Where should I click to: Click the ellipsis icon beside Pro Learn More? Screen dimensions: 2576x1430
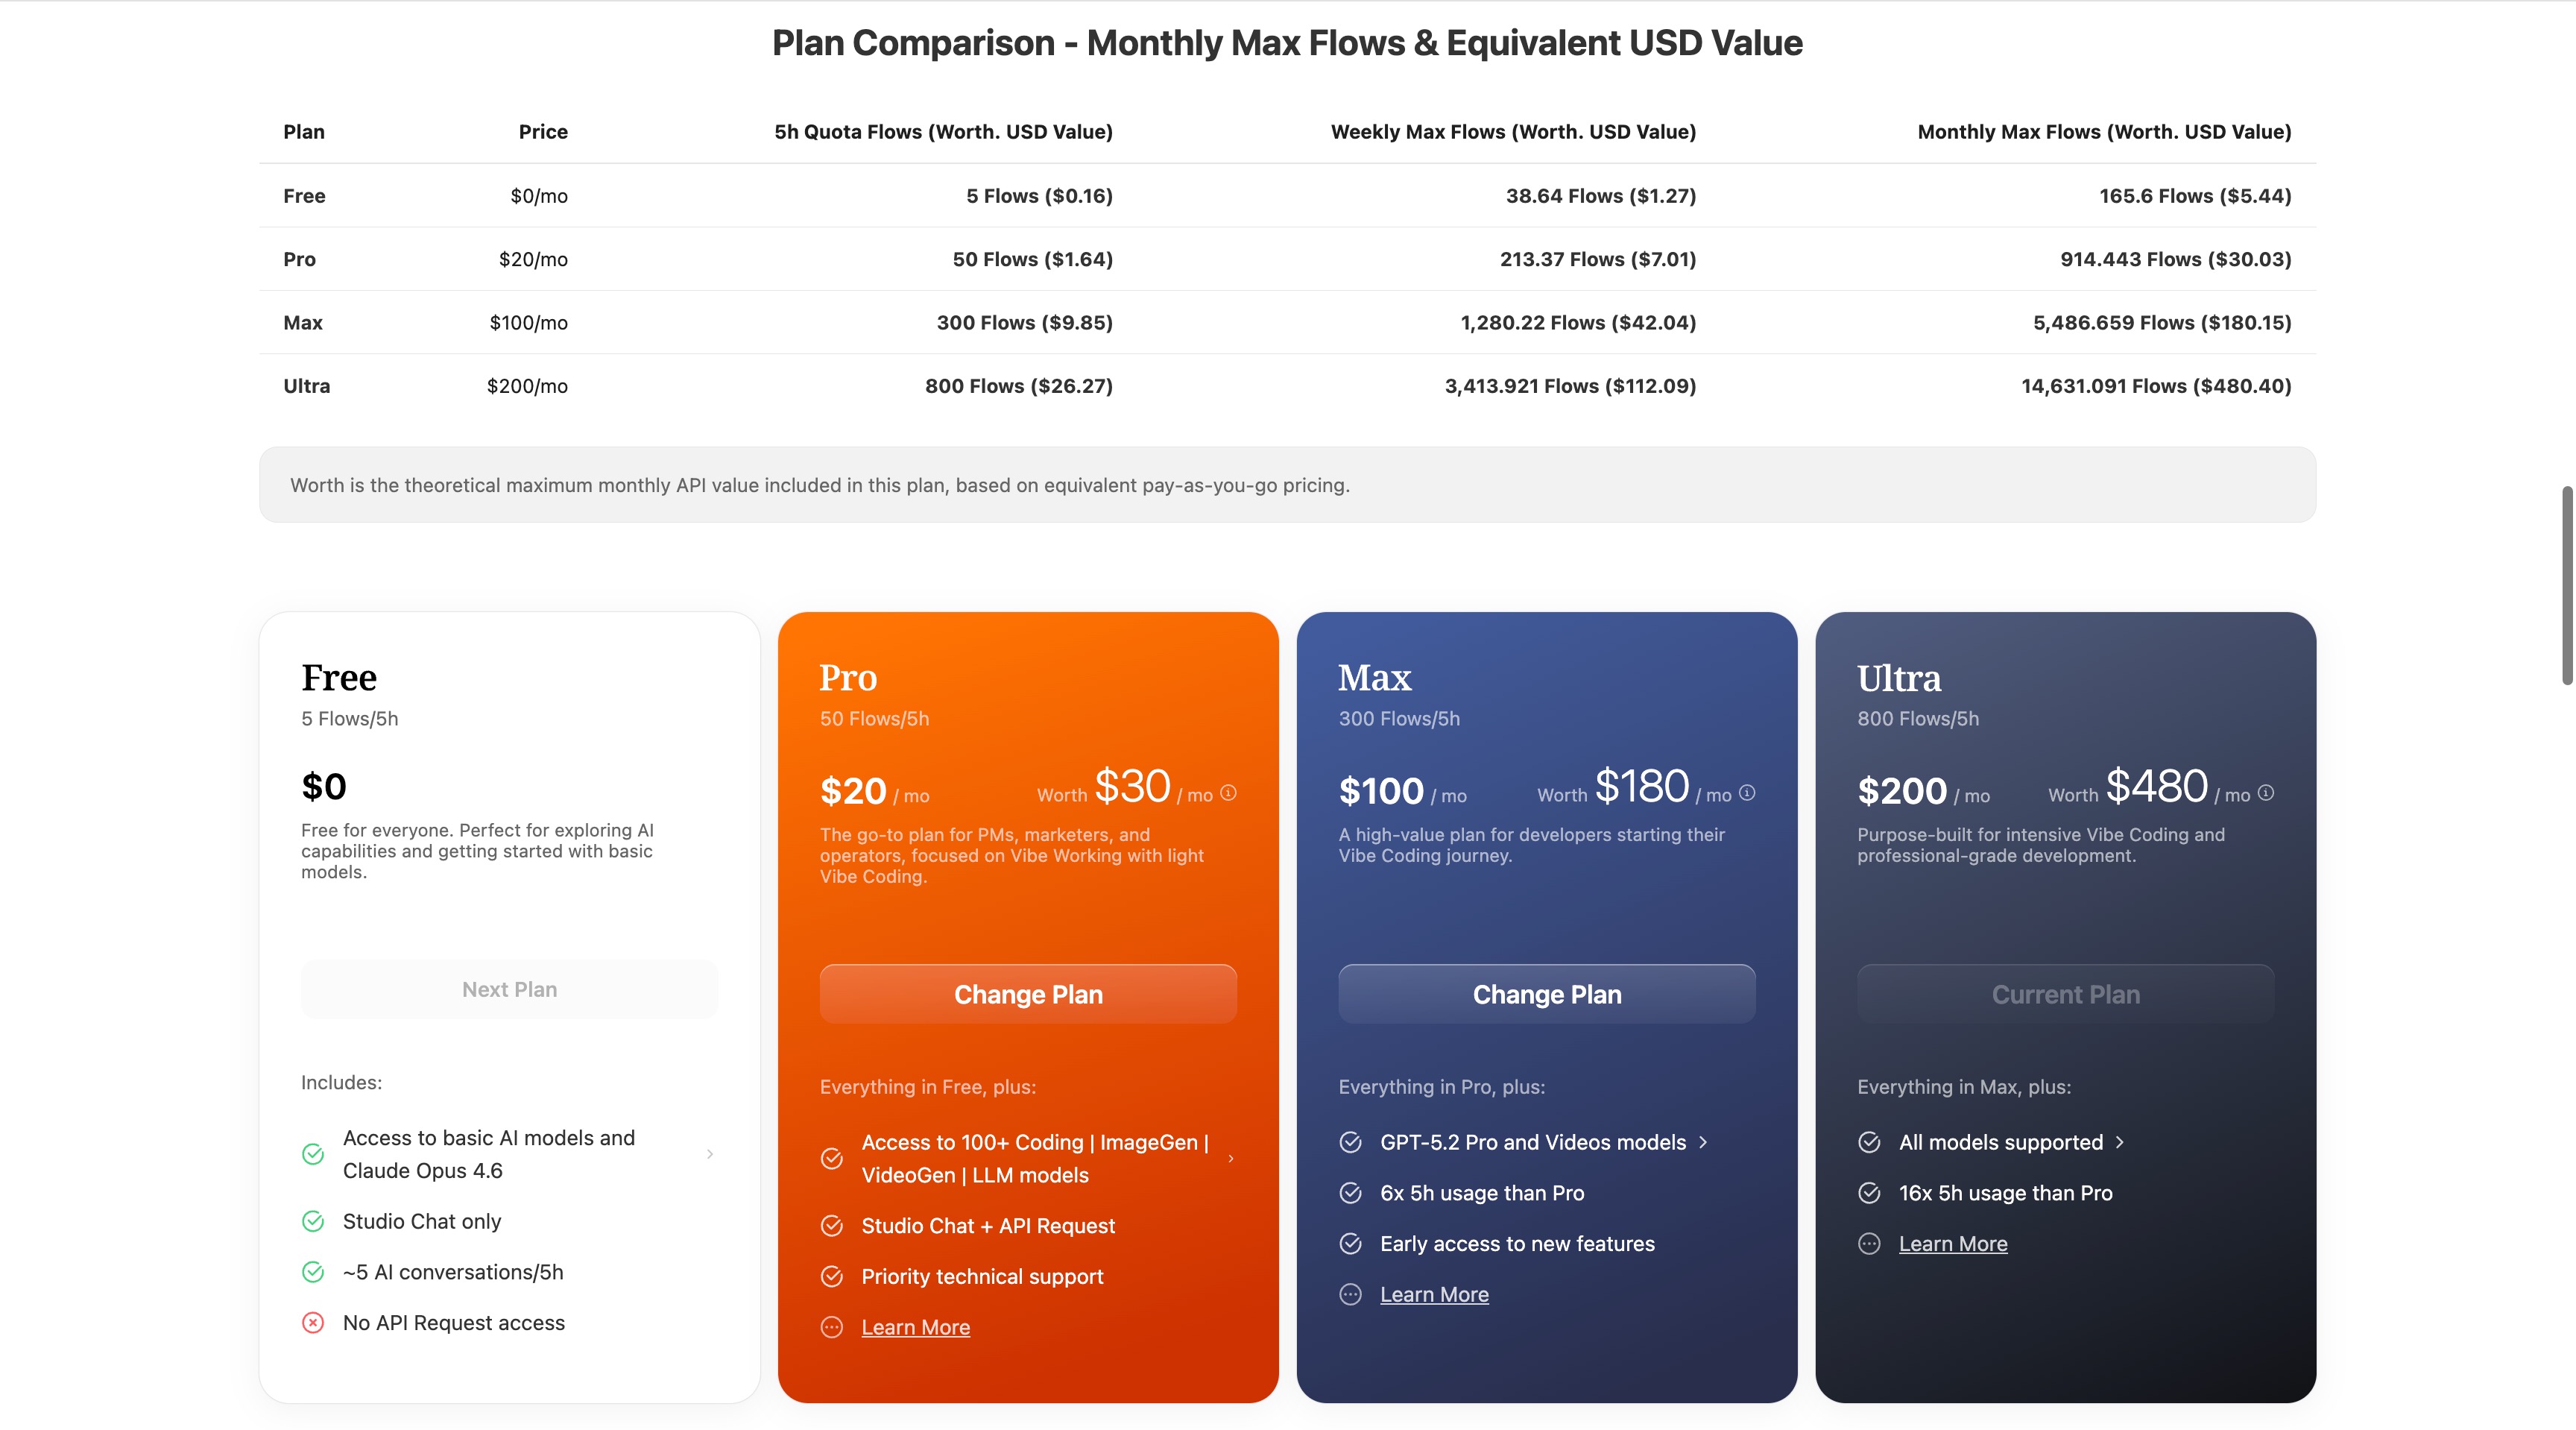point(832,1327)
